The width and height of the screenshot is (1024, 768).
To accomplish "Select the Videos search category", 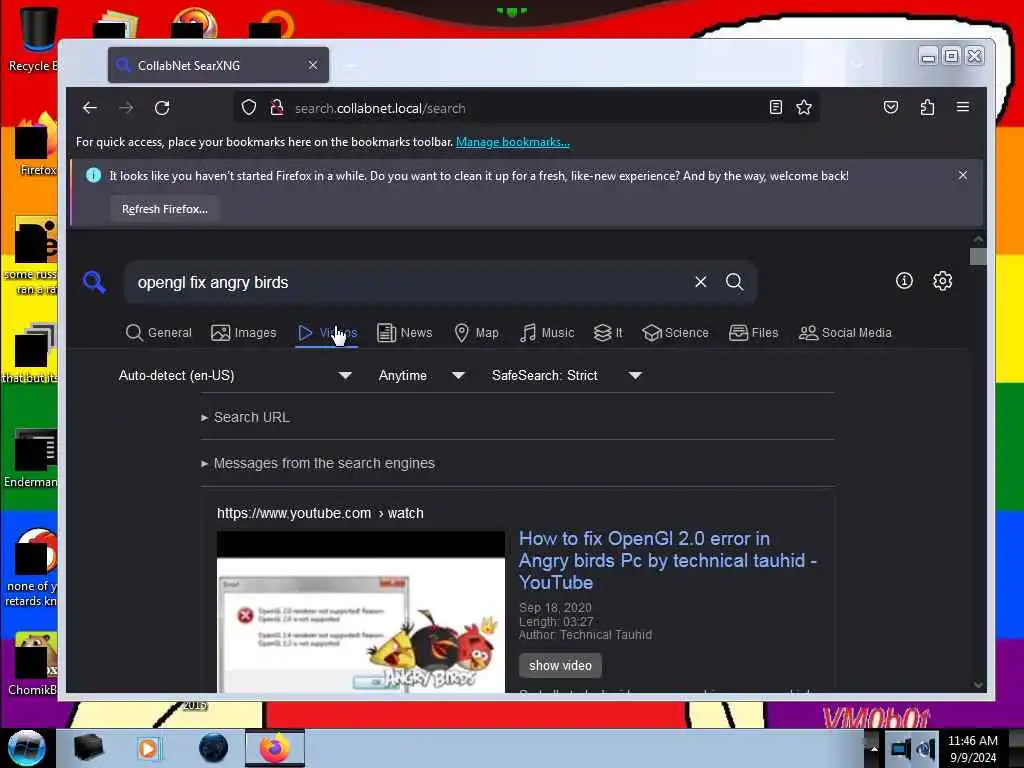I will point(327,332).
